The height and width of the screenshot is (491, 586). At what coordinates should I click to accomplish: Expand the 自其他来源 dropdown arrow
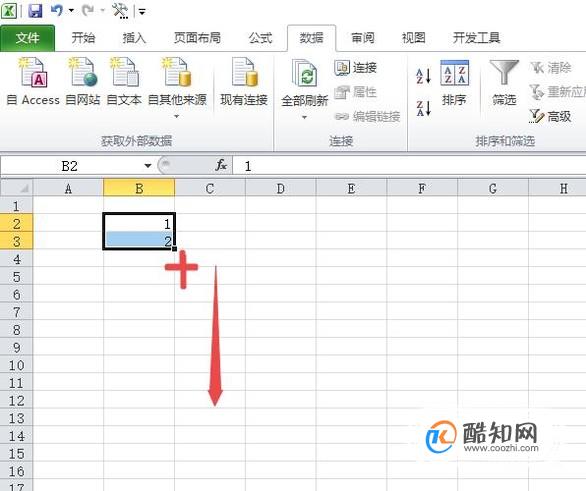tap(176, 116)
